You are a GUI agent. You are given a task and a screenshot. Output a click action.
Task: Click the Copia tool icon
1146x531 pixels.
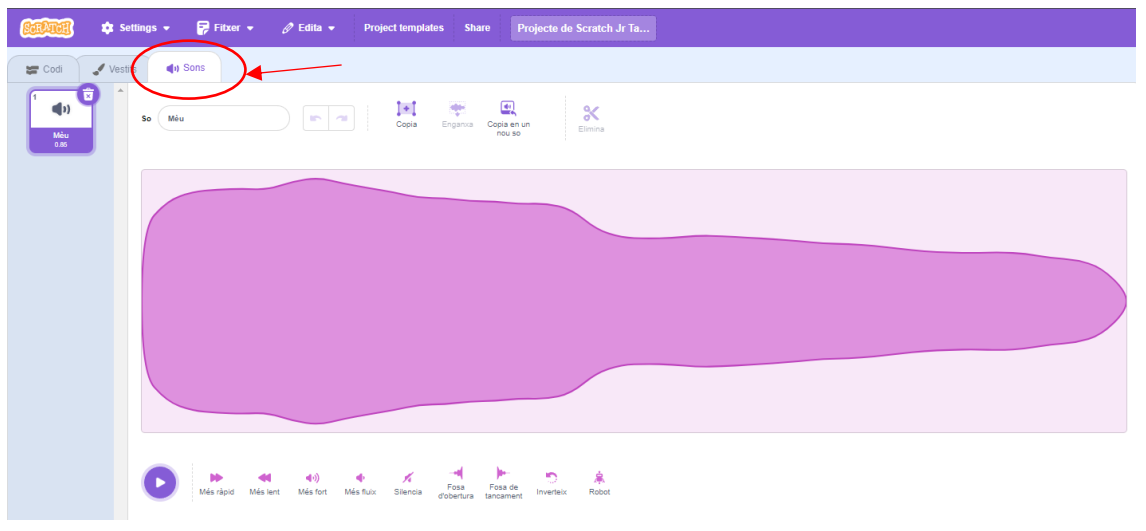pyautogui.click(x=406, y=109)
